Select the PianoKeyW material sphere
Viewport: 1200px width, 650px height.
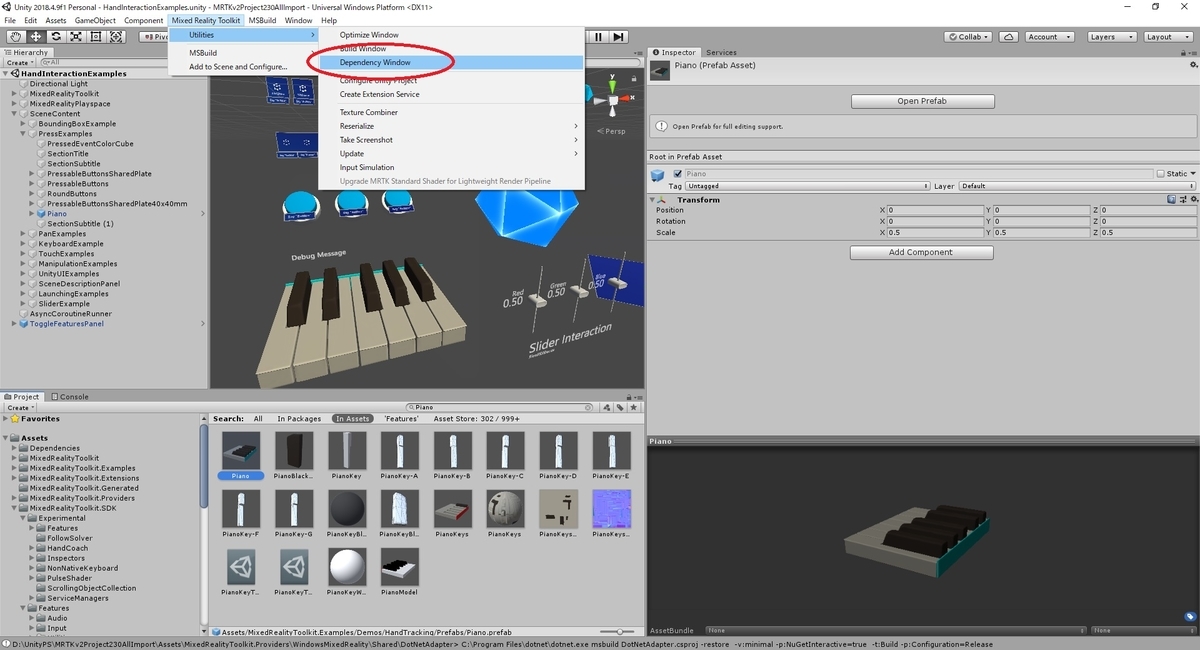pos(346,567)
